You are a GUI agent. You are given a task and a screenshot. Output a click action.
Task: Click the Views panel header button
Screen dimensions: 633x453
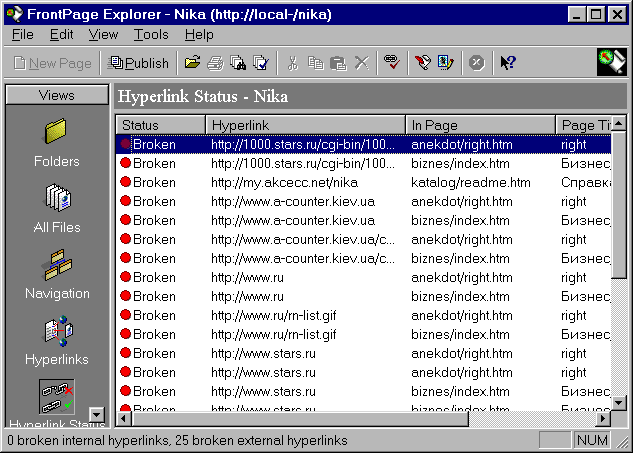(x=57, y=95)
